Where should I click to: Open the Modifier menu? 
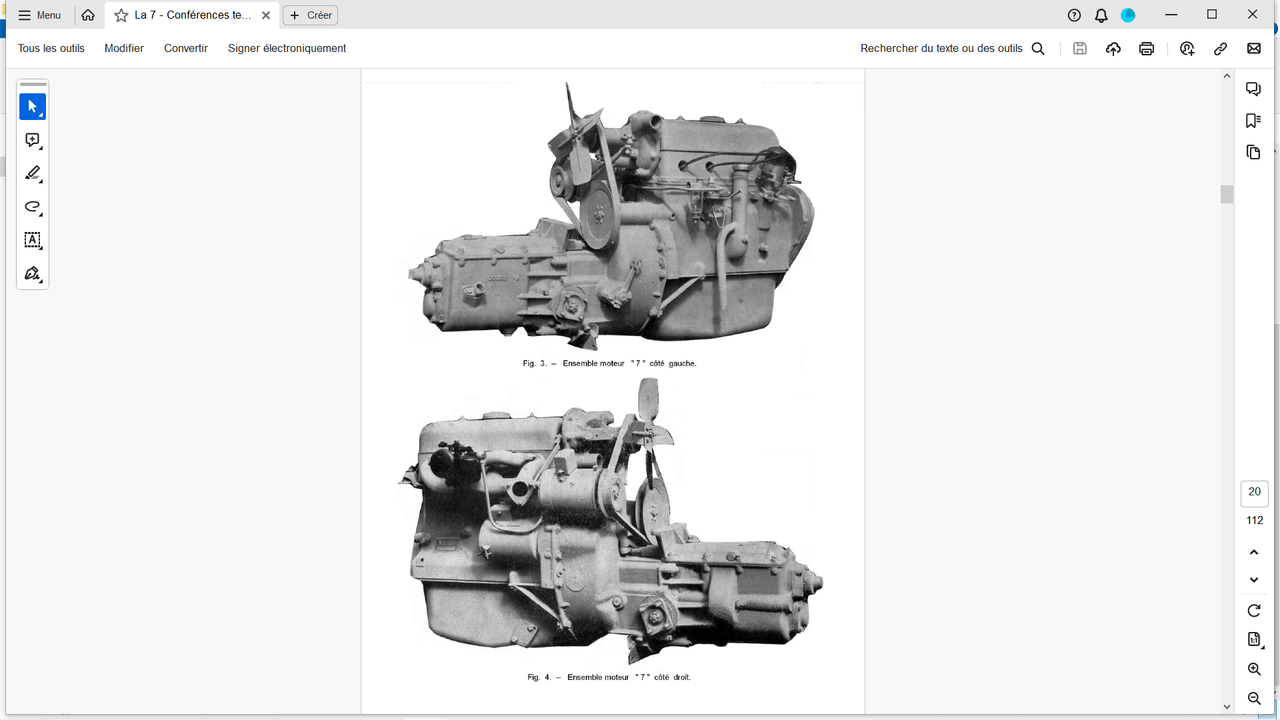coord(124,48)
